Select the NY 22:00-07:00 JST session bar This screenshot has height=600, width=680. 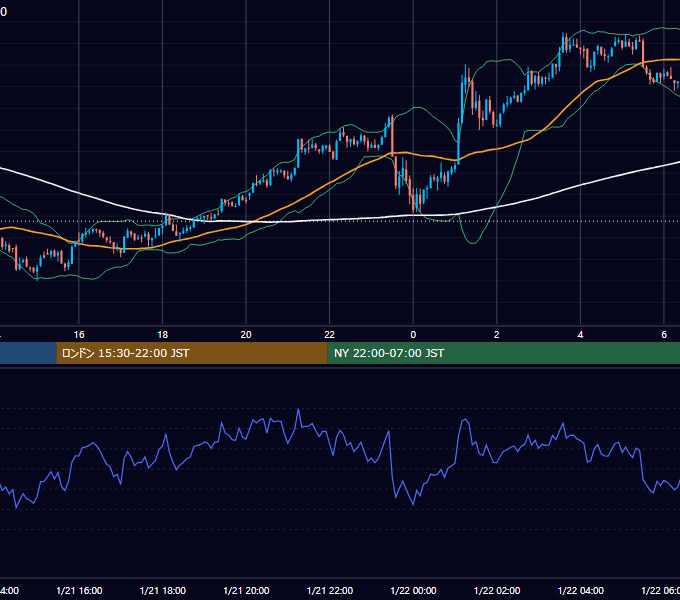pyautogui.click(x=503, y=353)
